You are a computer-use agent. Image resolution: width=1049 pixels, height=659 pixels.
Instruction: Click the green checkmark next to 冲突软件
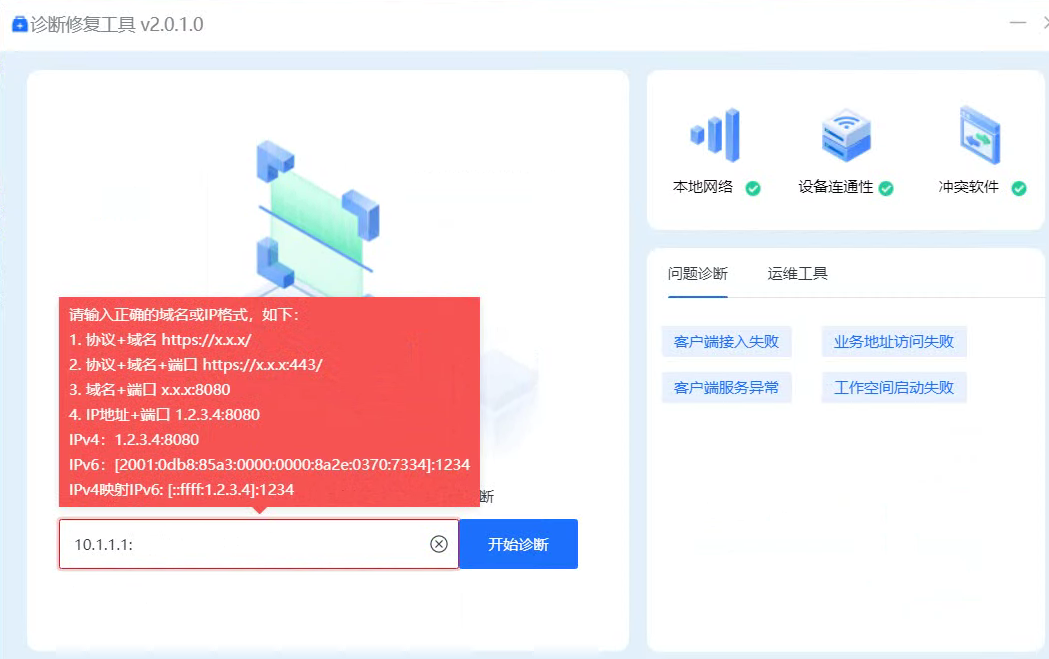tap(1019, 188)
